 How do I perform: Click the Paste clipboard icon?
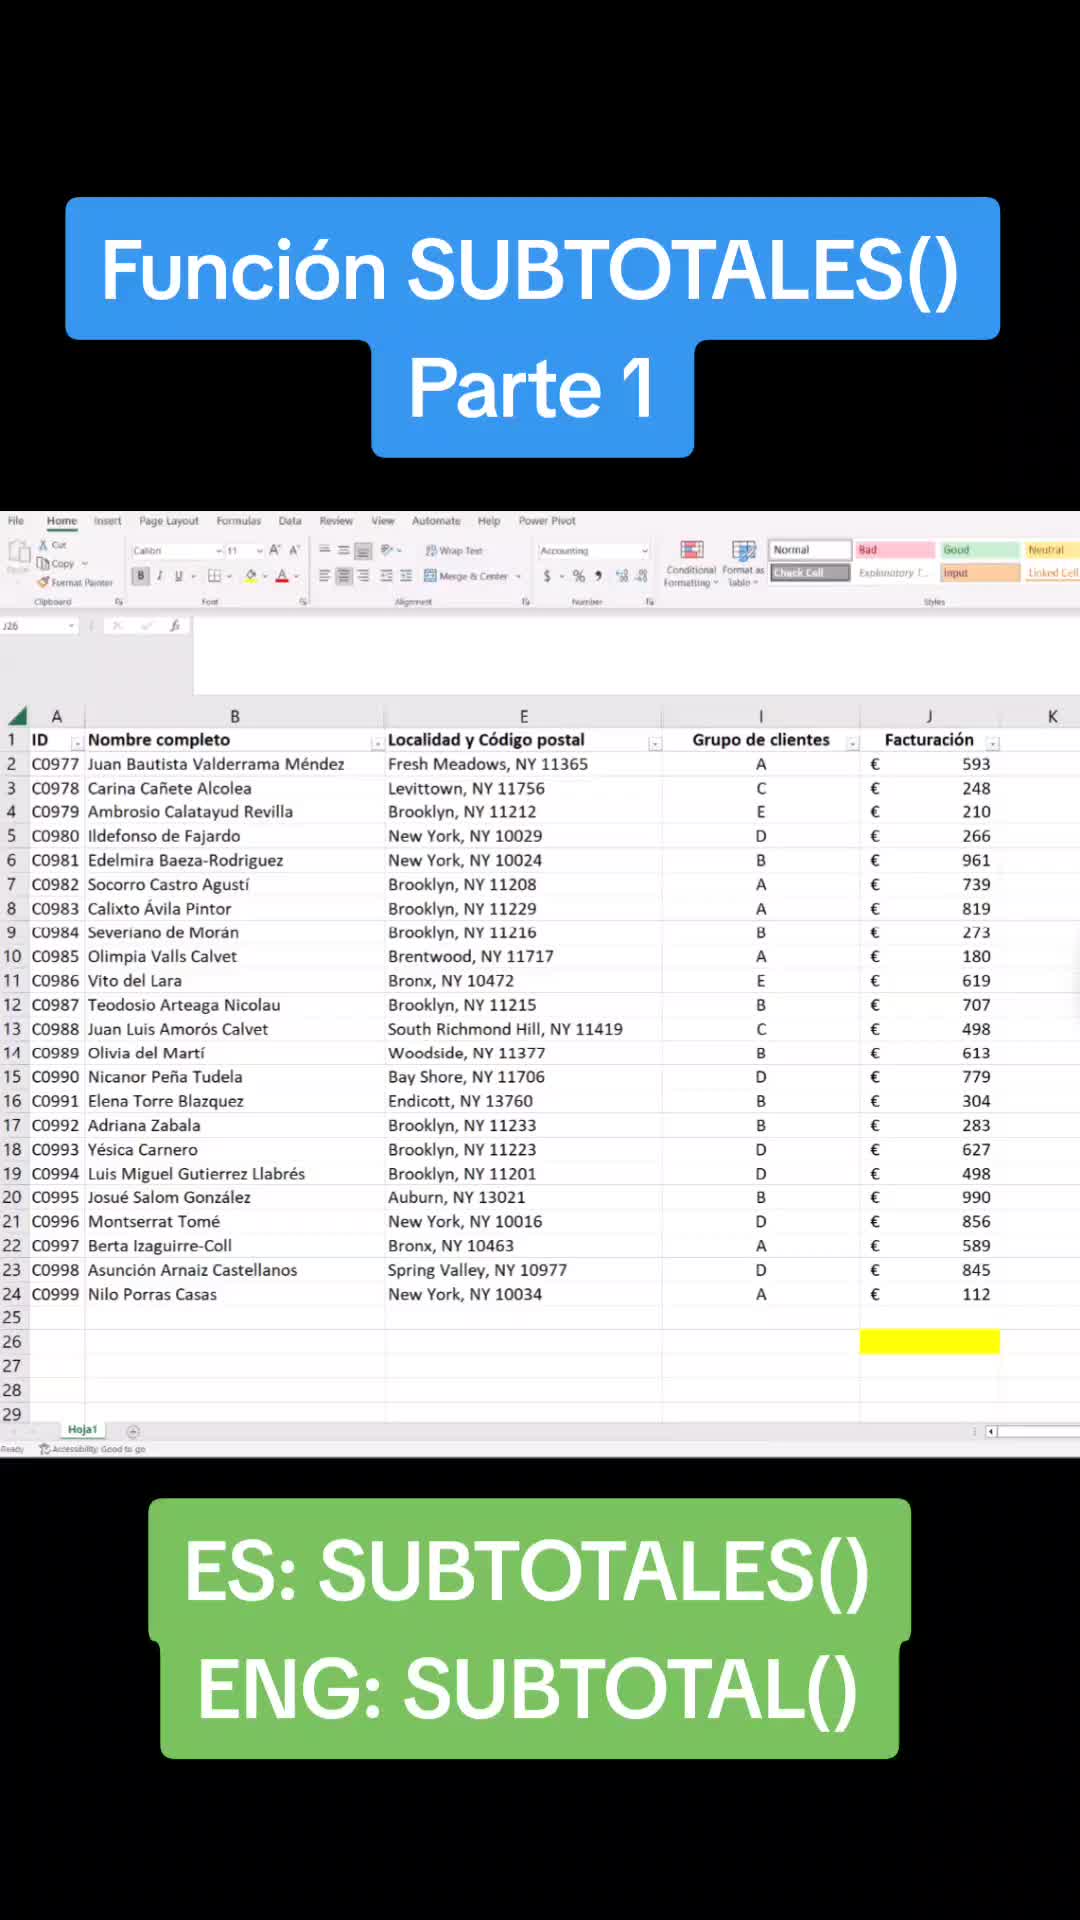pyautogui.click(x=18, y=554)
